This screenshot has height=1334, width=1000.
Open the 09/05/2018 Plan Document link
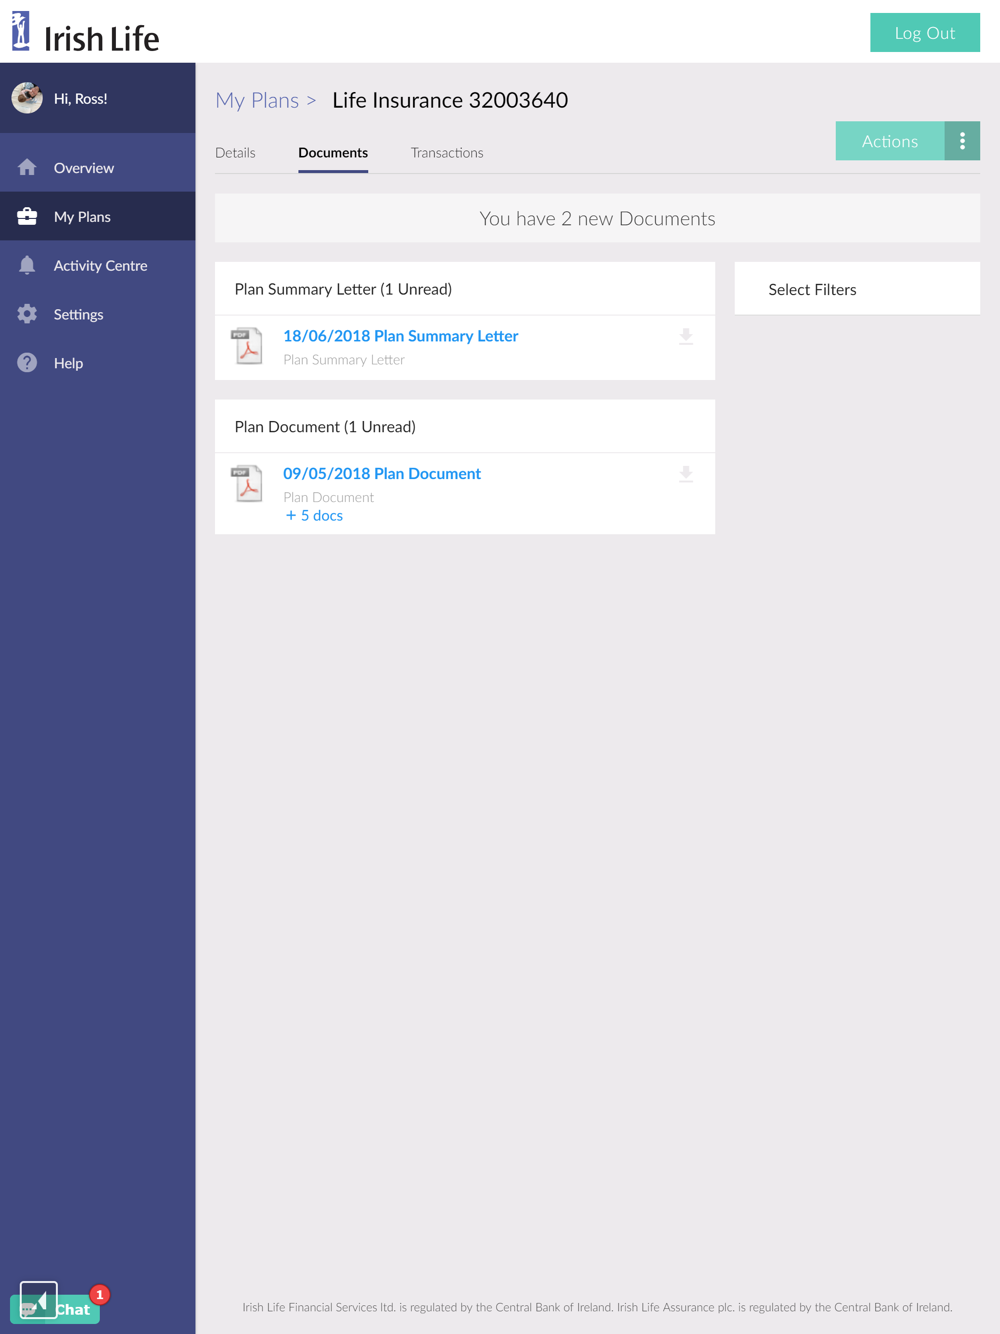tap(382, 474)
